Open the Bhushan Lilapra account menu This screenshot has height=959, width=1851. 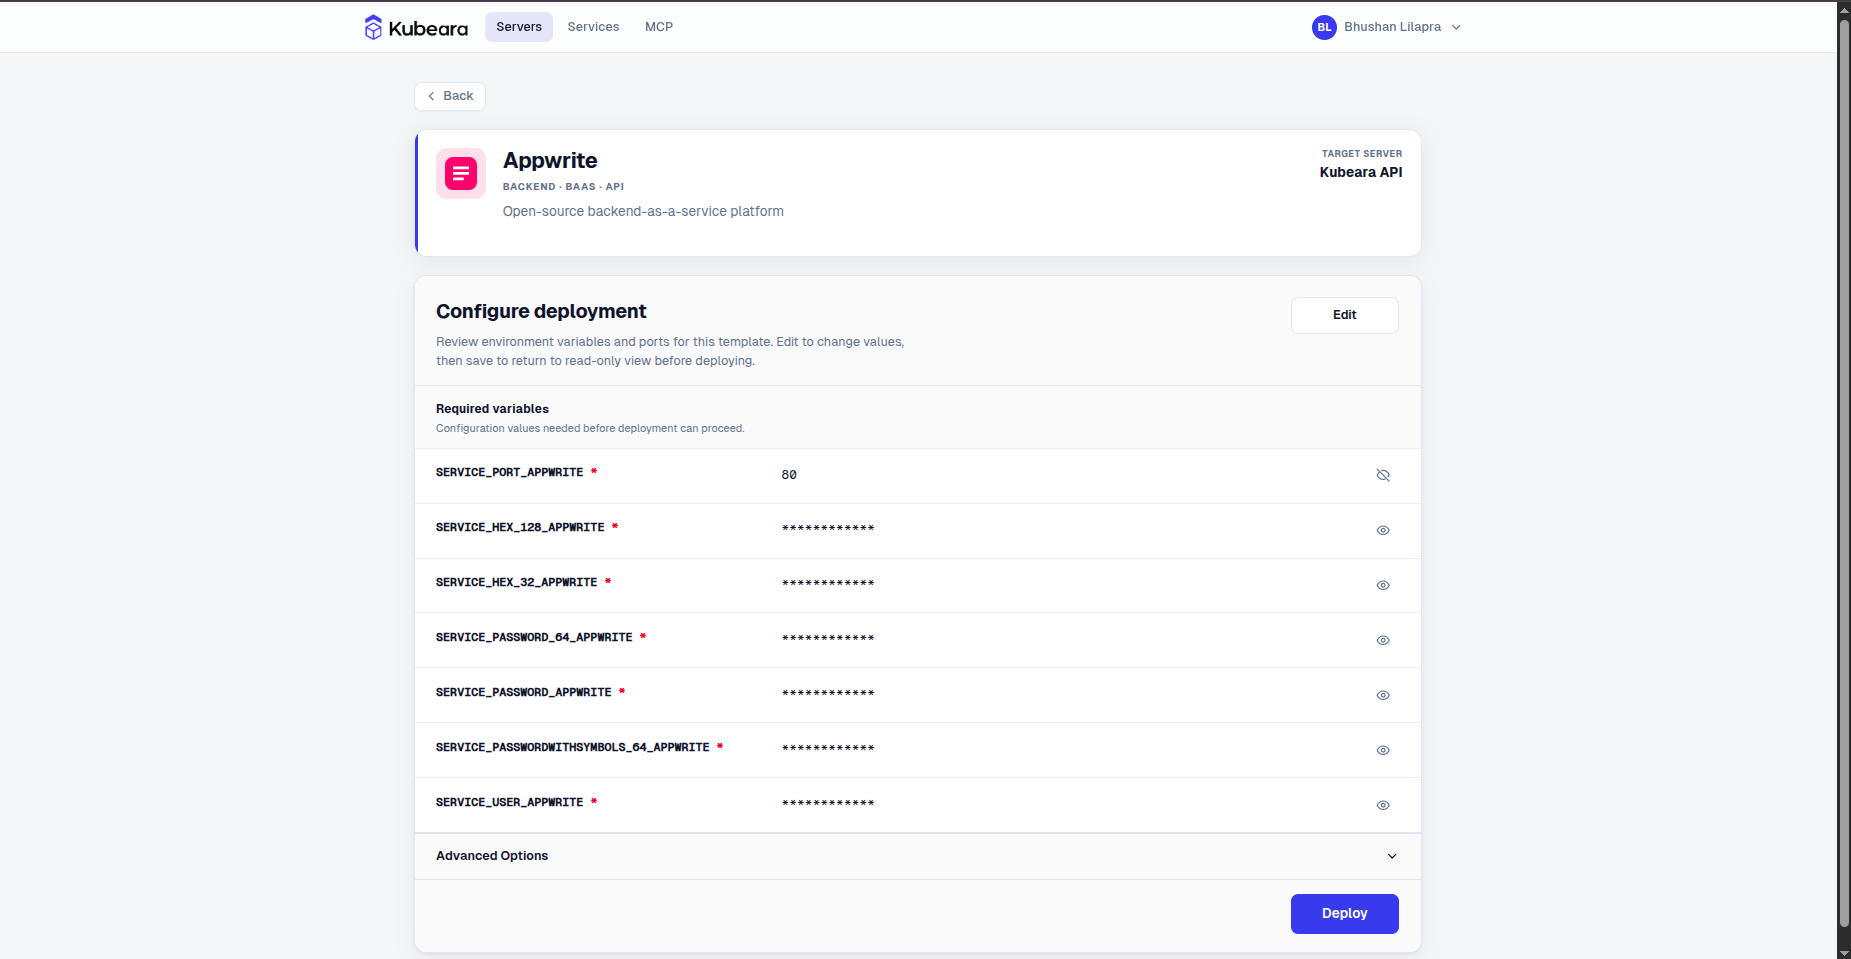click(1387, 27)
